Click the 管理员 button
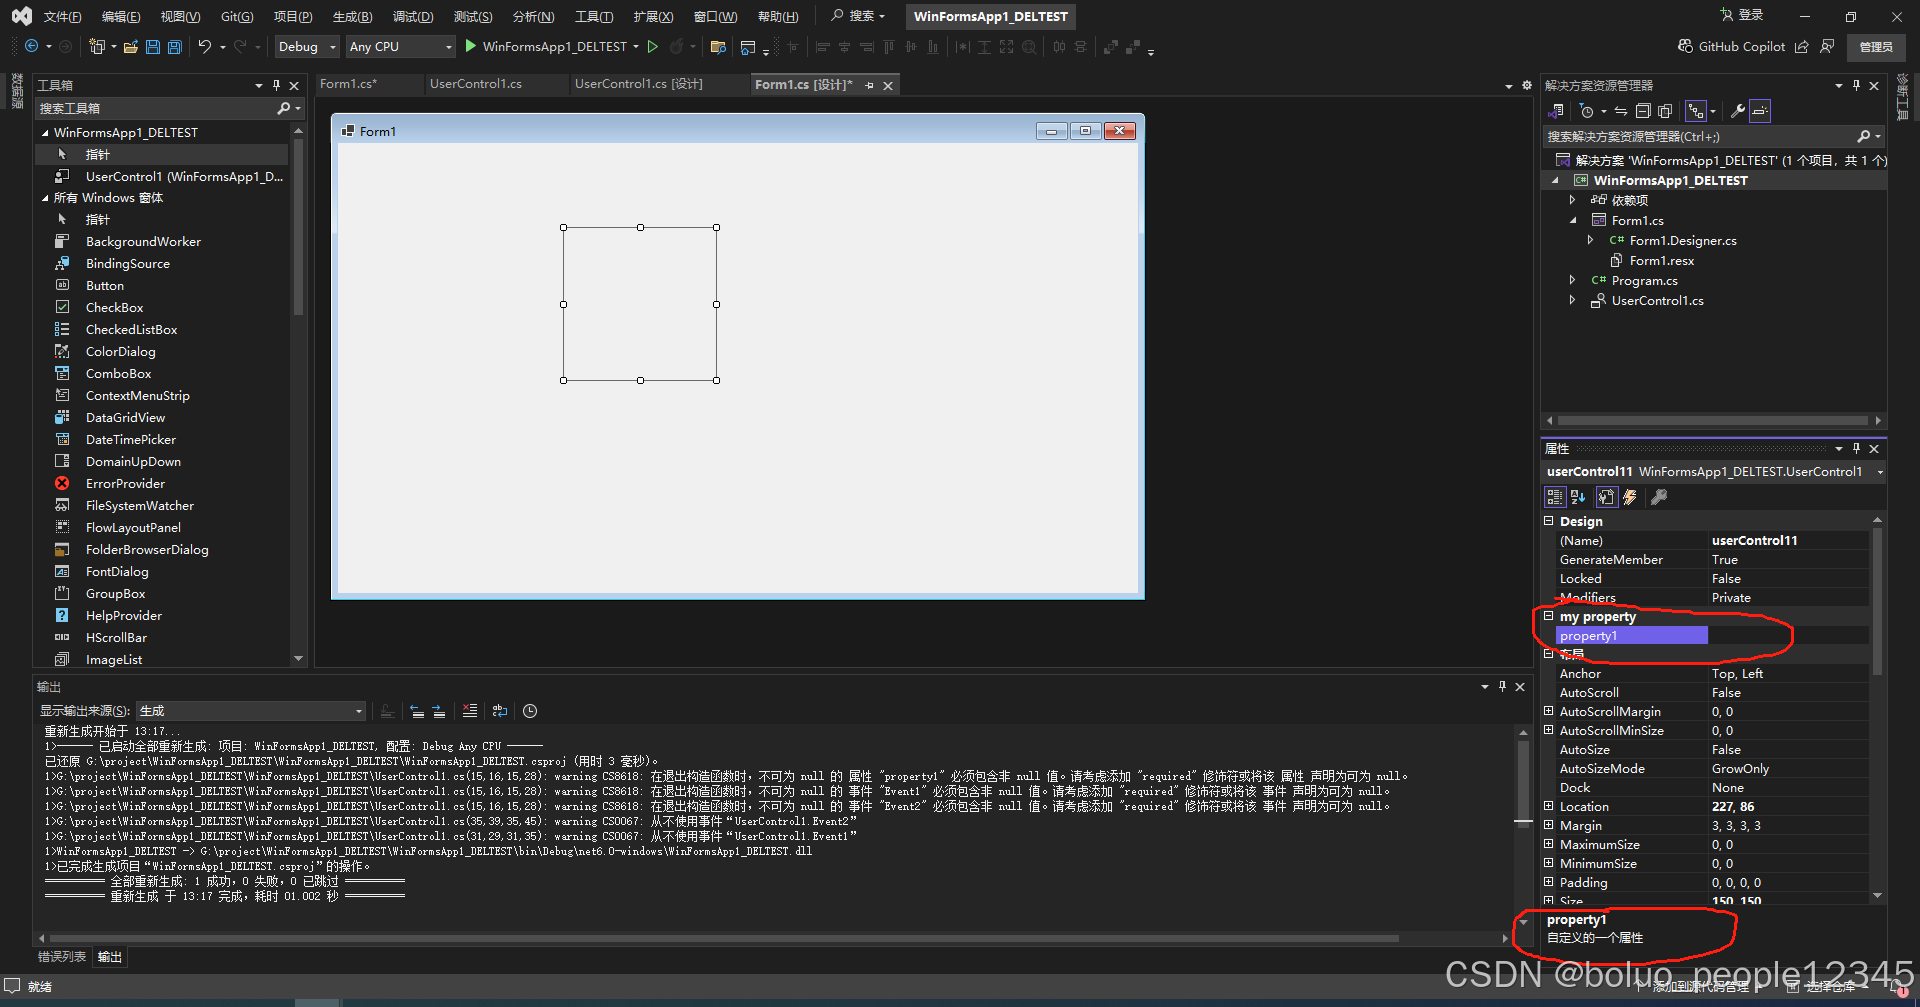This screenshot has width=1920, height=1007. [x=1876, y=47]
